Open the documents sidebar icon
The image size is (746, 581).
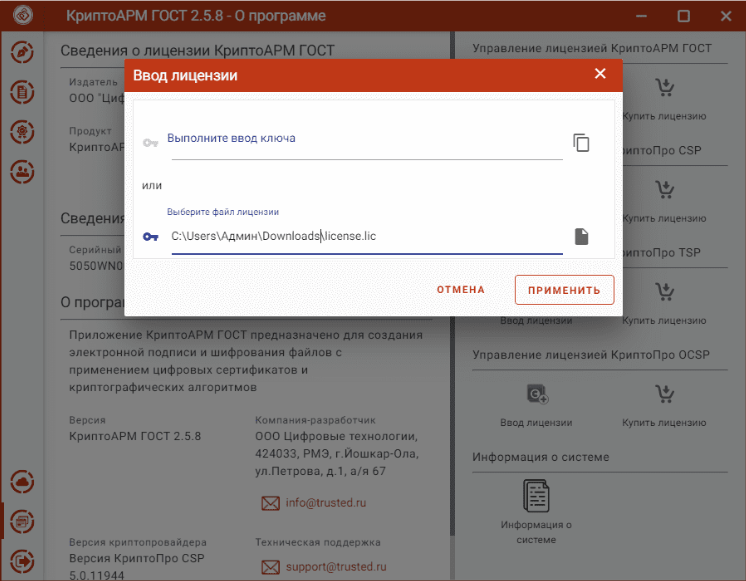pos(22,92)
